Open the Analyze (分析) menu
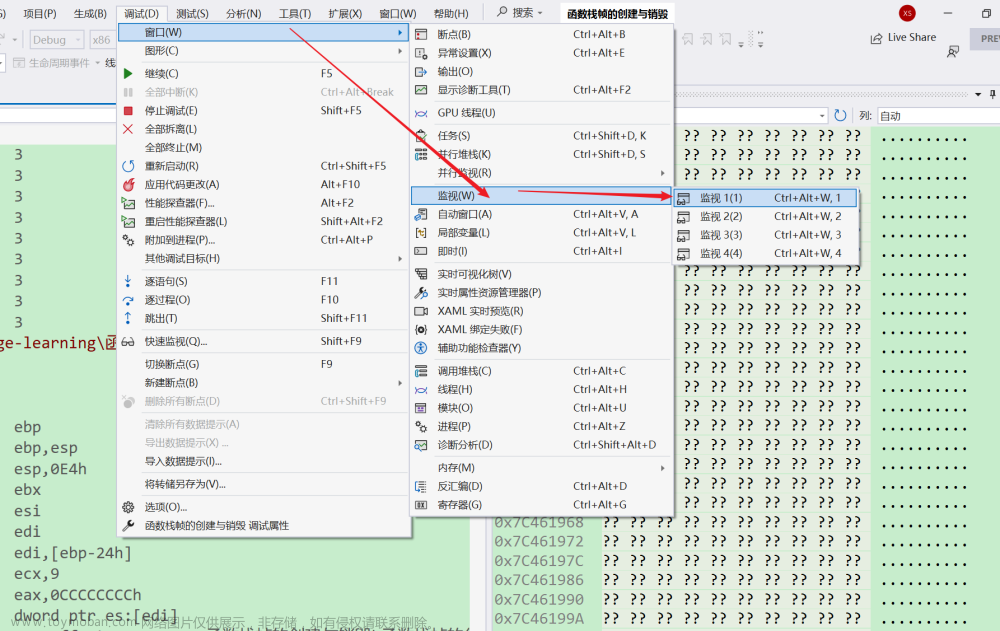Viewport: 1000px width, 631px height. pyautogui.click(x=244, y=13)
